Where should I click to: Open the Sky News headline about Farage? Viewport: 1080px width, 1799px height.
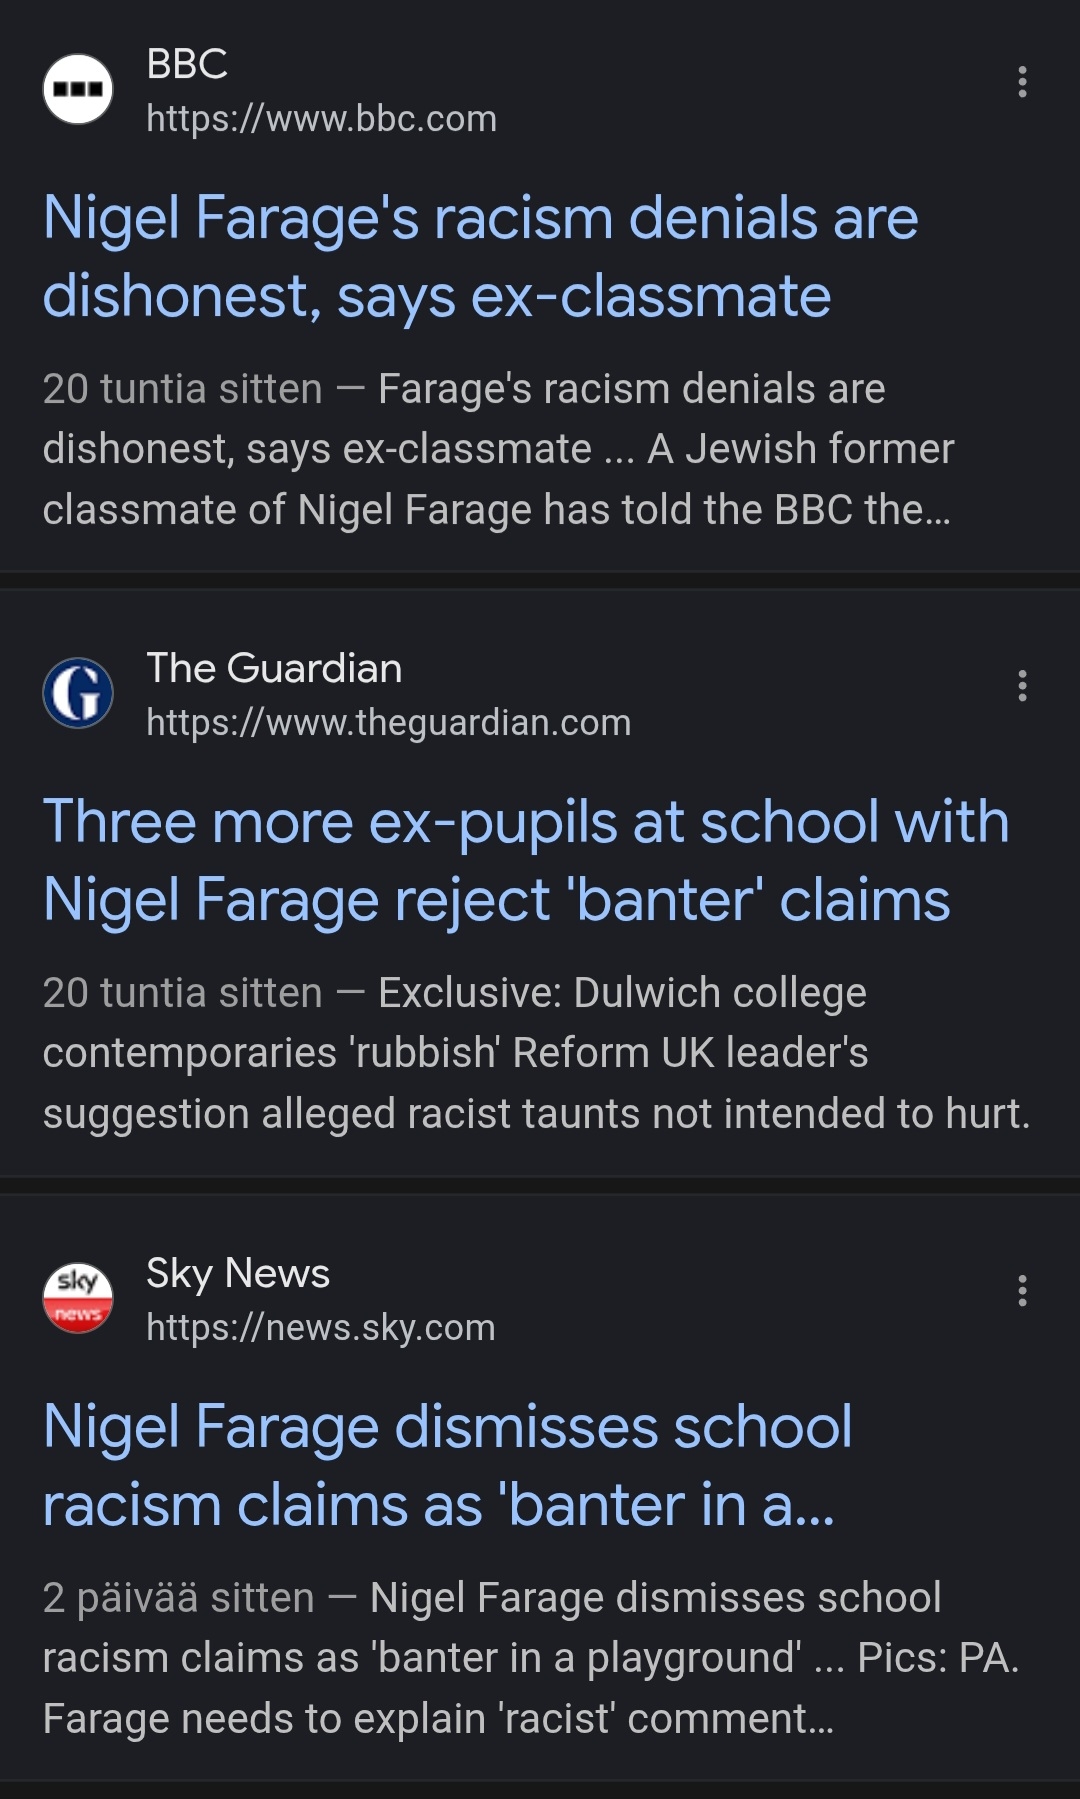pos(447,1466)
